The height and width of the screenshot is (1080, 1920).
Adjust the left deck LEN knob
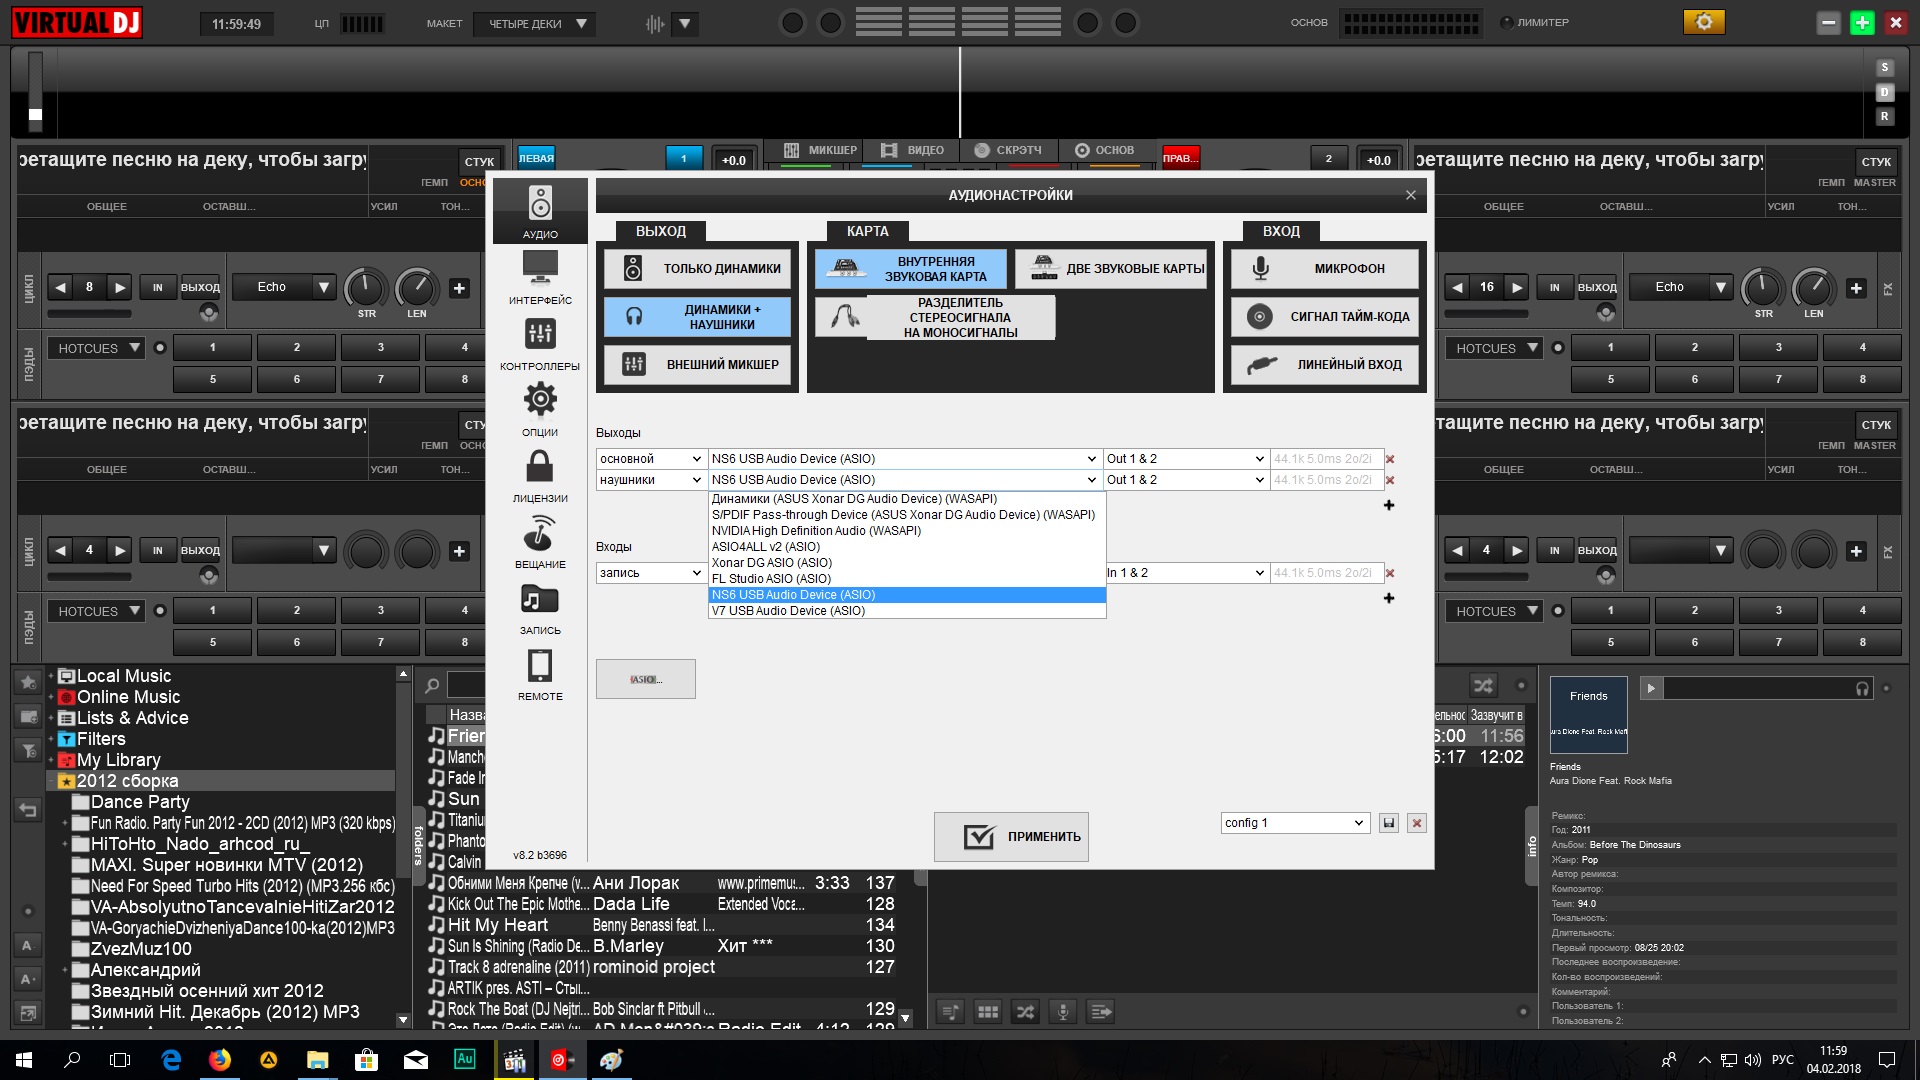click(416, 288)
